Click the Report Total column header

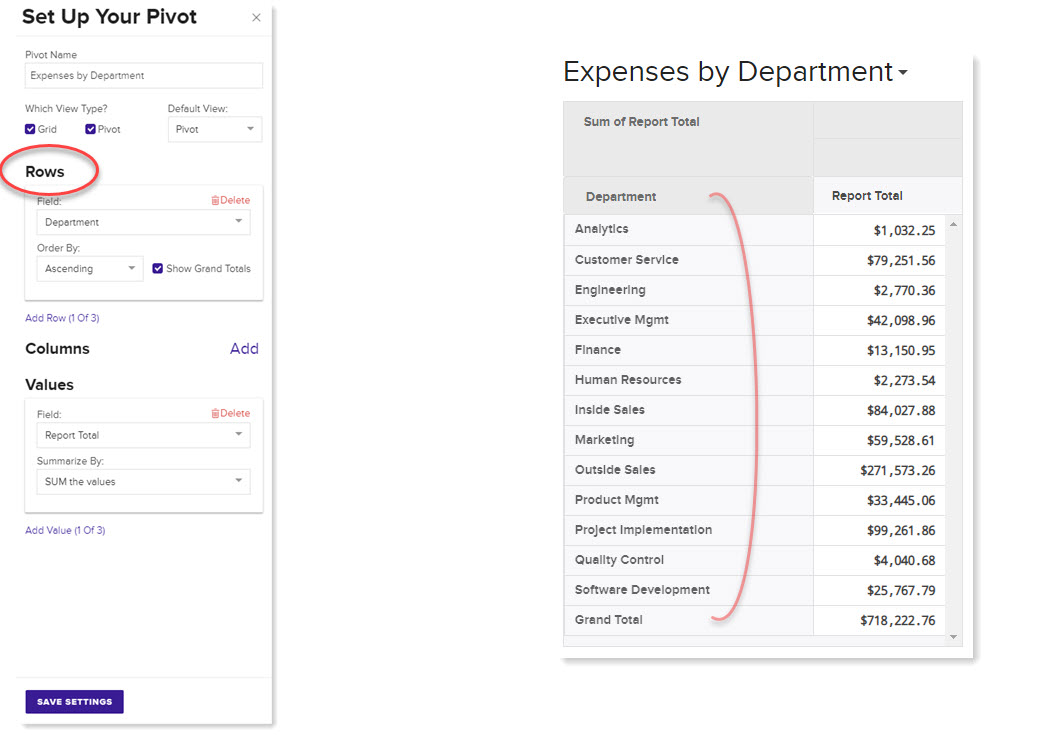(866, 195)
